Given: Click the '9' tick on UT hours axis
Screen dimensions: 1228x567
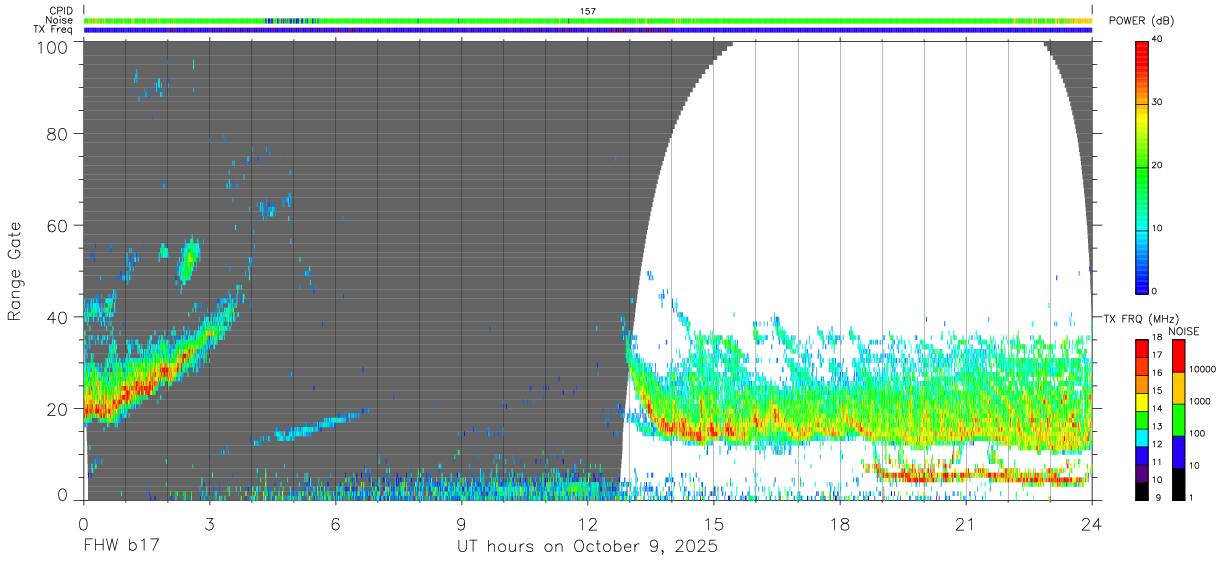Looking at the screenshot, I should tap(461, 524).
